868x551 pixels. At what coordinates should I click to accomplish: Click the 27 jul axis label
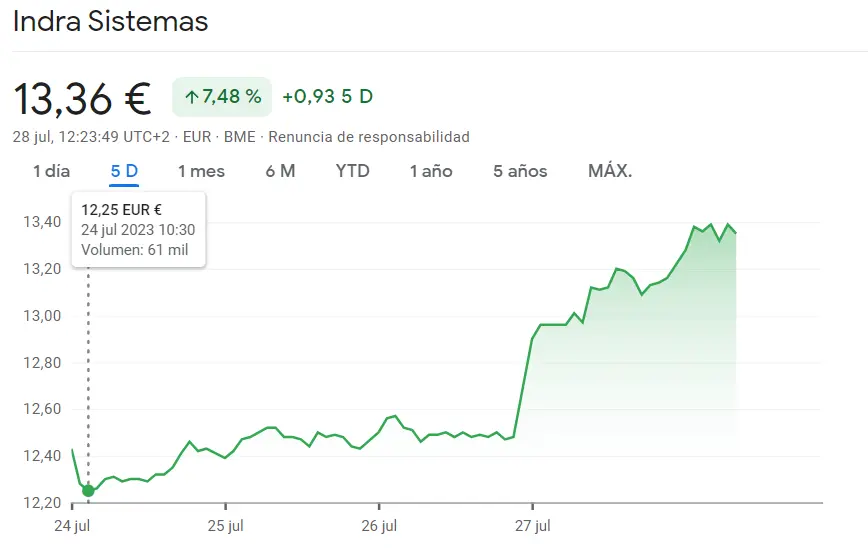tap(533, 526)
